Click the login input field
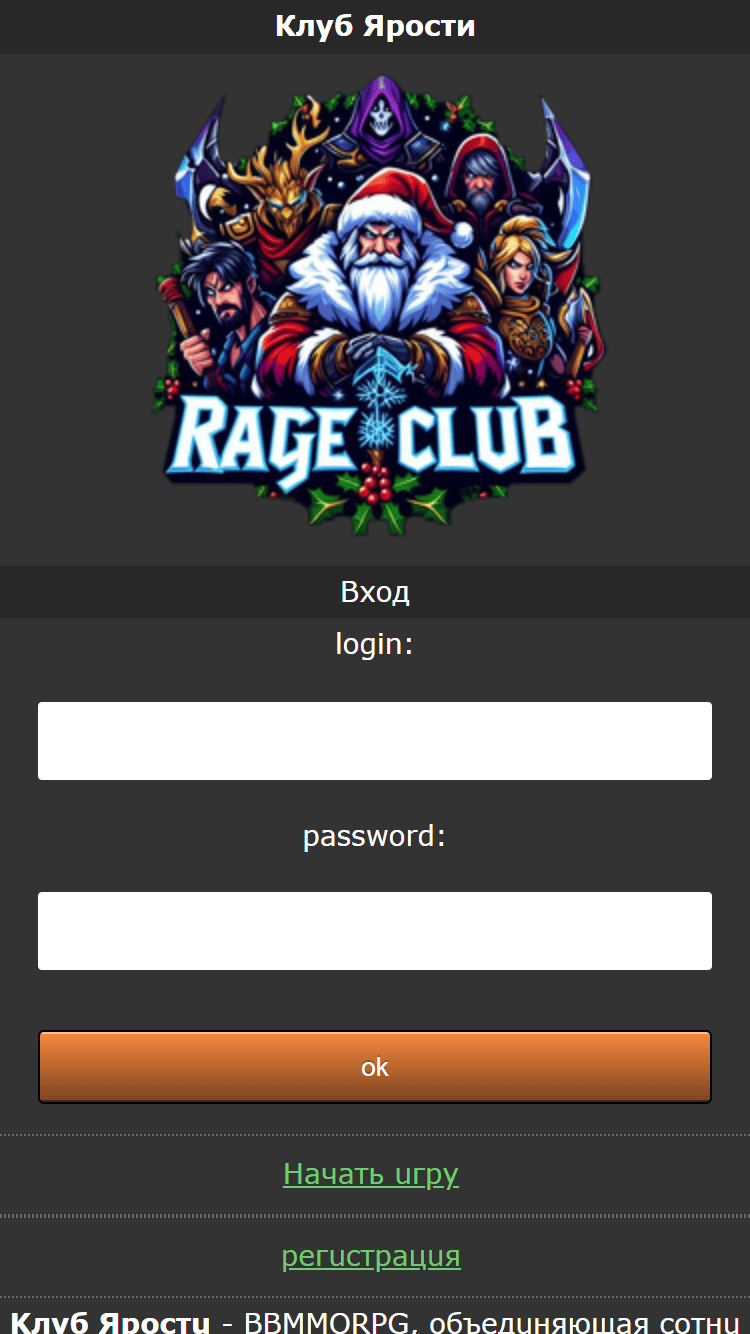This screenshot has height=1334, width=750. tap(375, 741)
